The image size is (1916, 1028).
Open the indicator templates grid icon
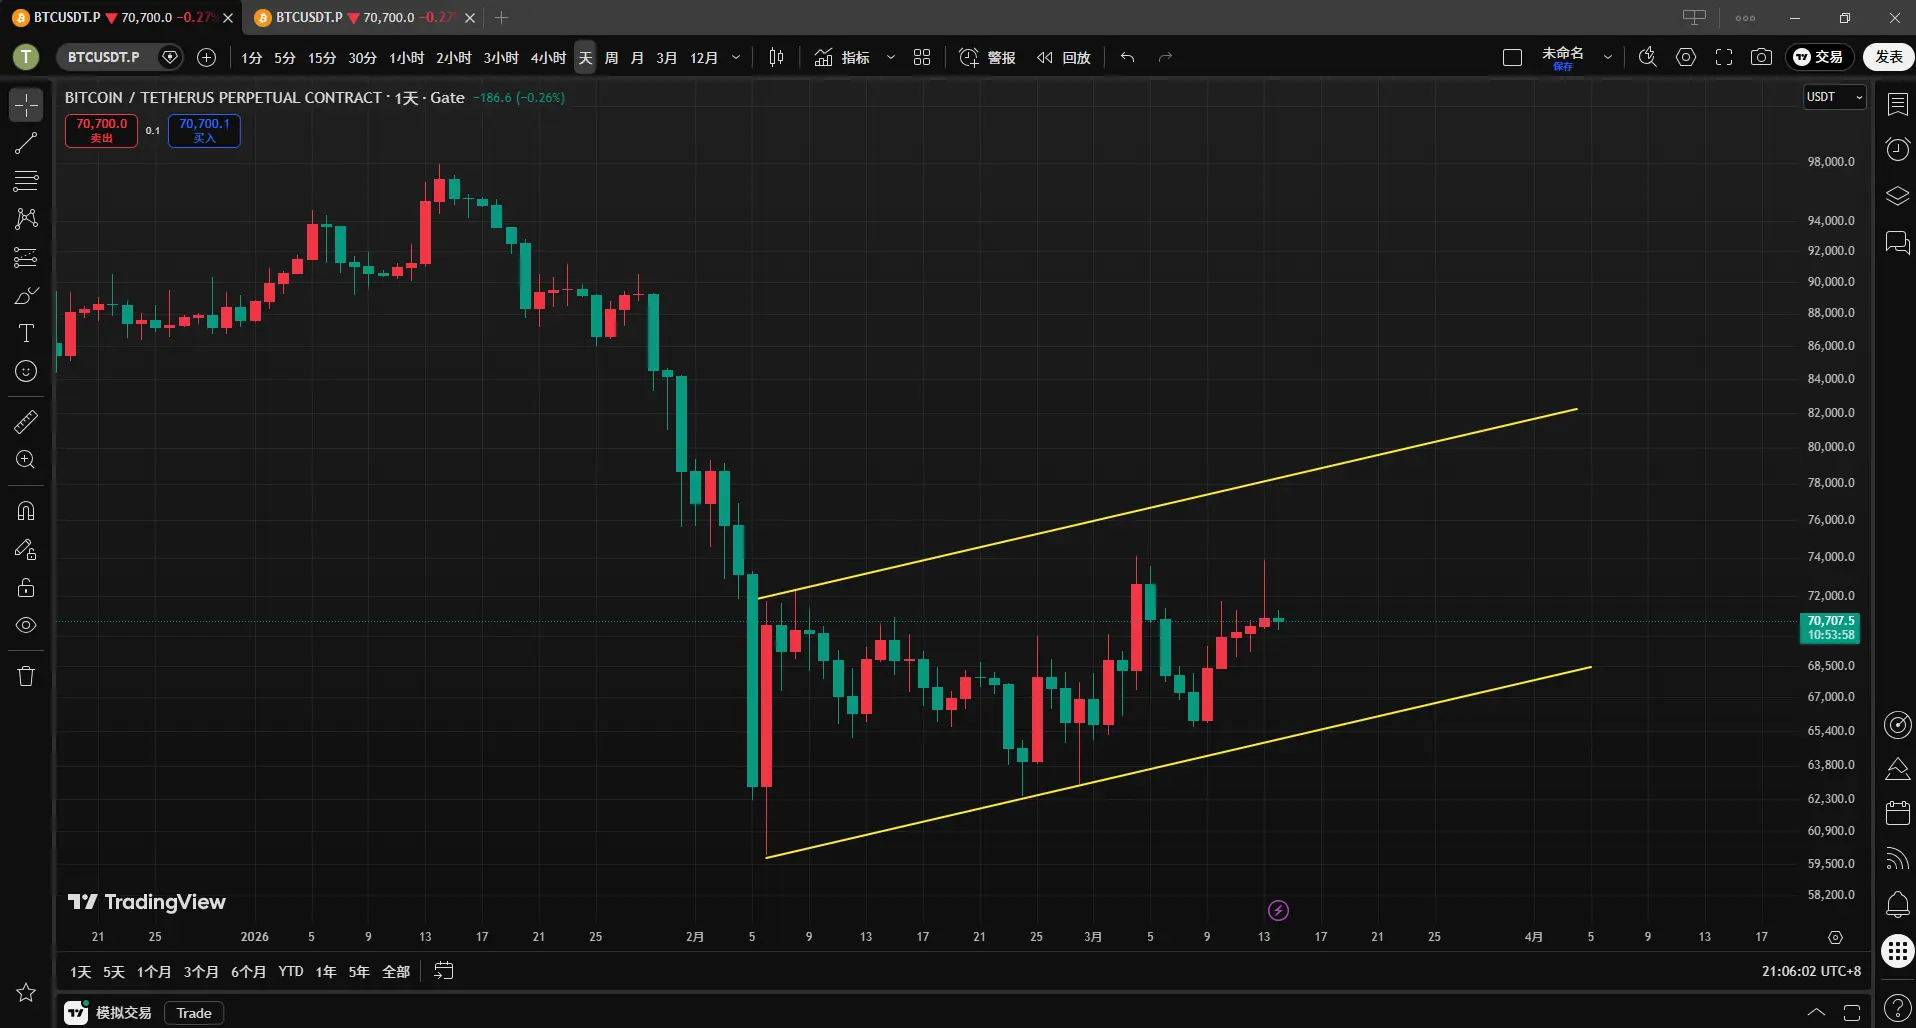click(x=922, y=57)
